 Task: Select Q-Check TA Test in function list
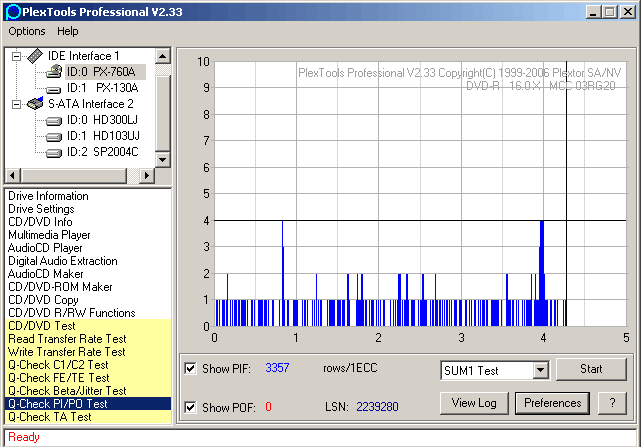click(x=49, y=417)
